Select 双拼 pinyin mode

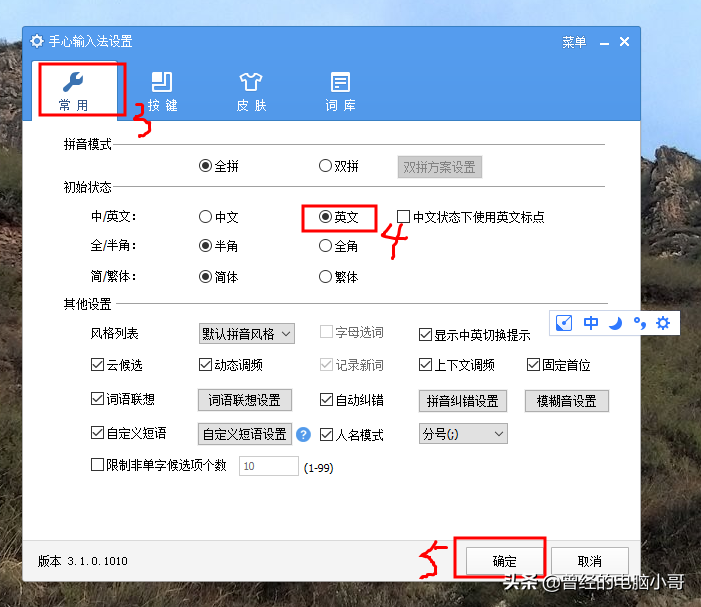coord(338,166)
